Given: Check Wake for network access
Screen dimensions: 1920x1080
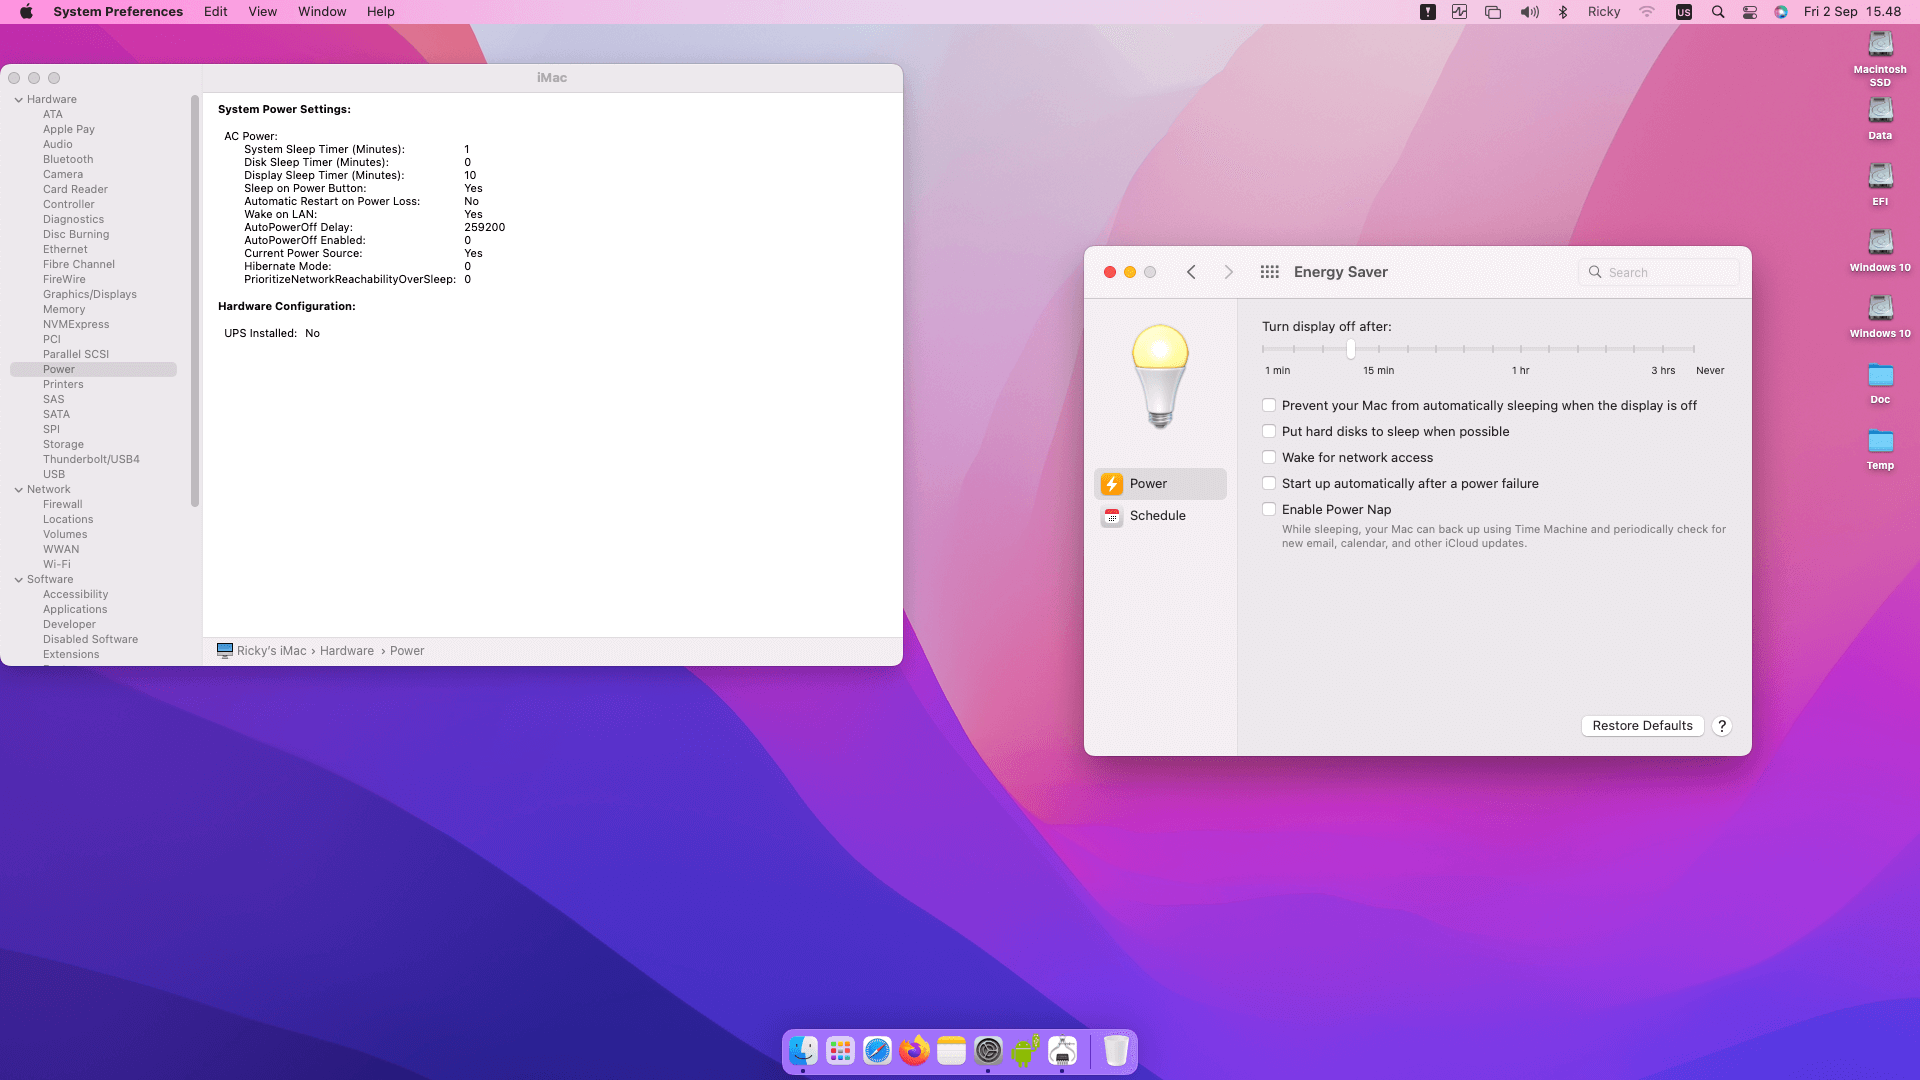Looking at the screenshot, I should [x=1269, y=457].
